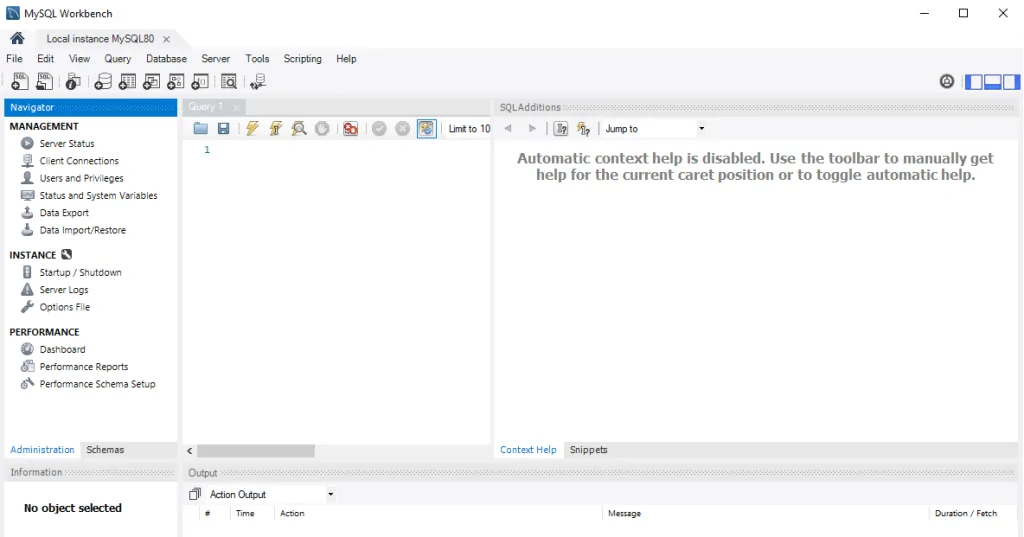
Task: Open Status and System Variables
Action: click(98, 195)
